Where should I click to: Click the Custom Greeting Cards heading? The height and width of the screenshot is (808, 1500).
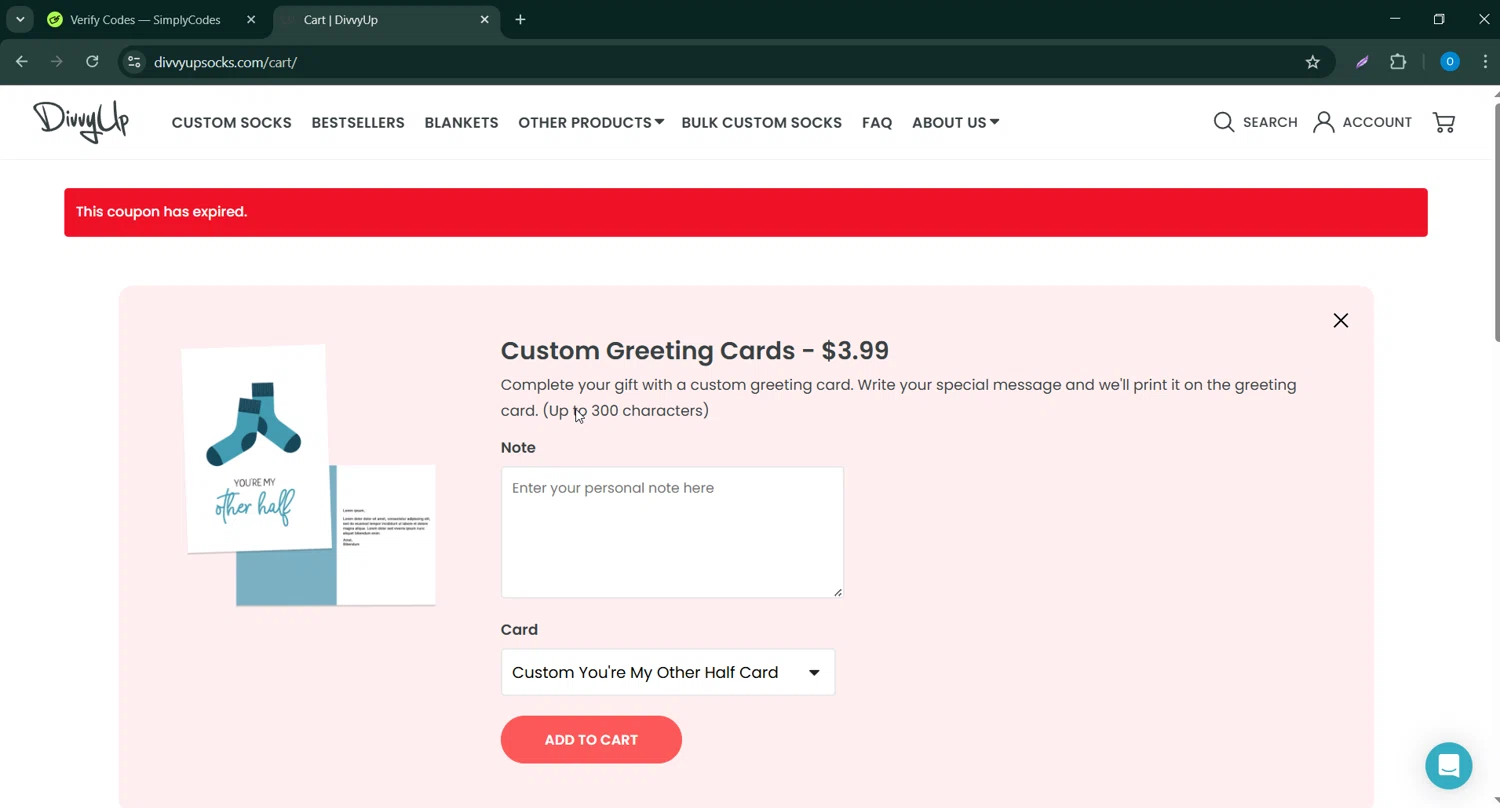694,350
